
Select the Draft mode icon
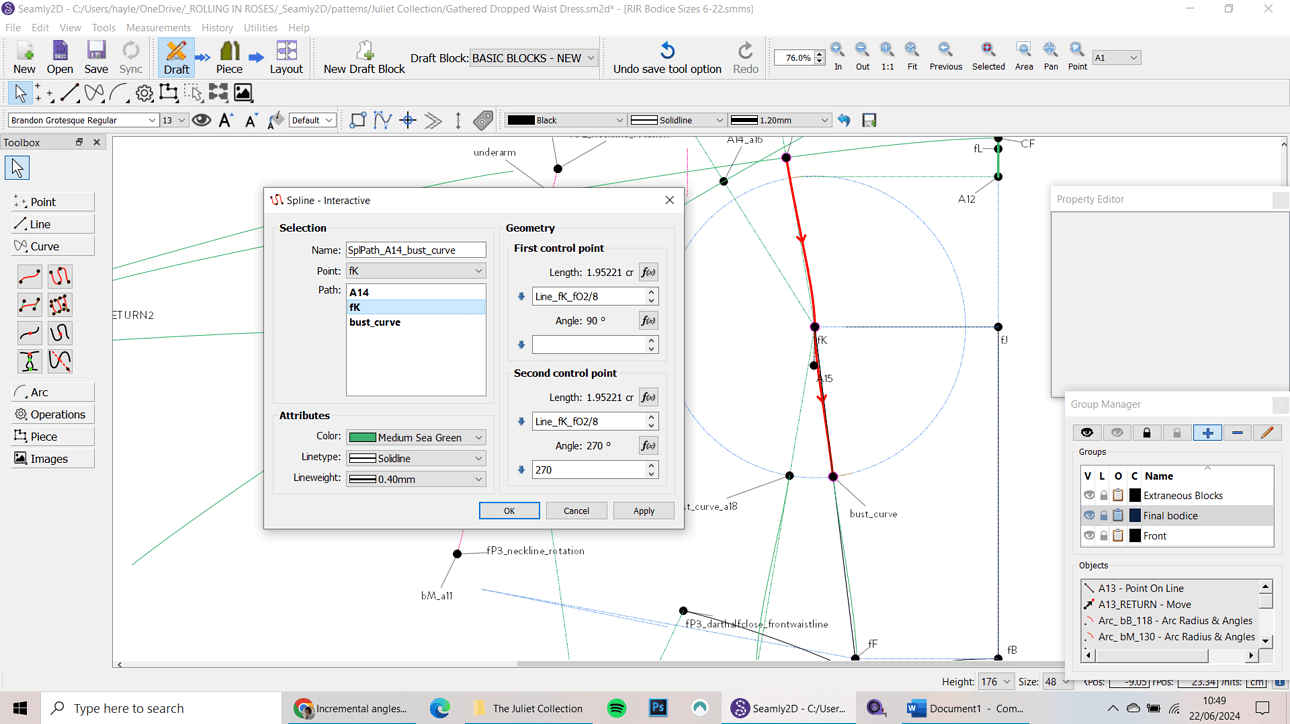pyautogui.click(x=175, y=57)
